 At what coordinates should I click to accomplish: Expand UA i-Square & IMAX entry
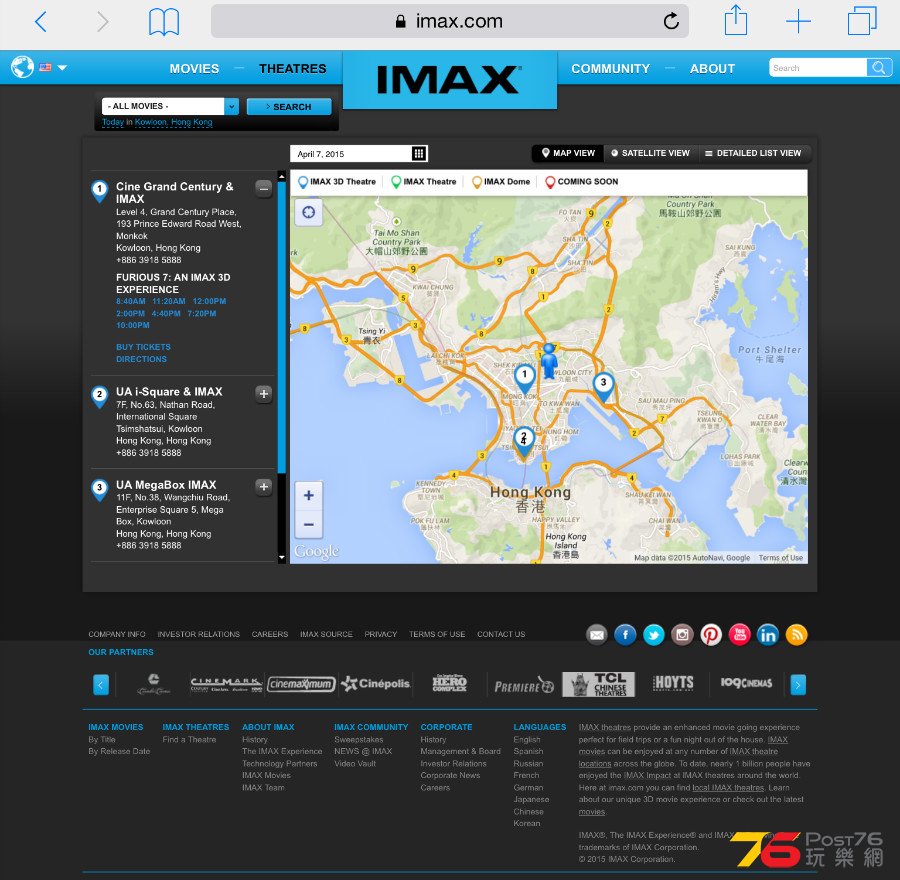263,394
